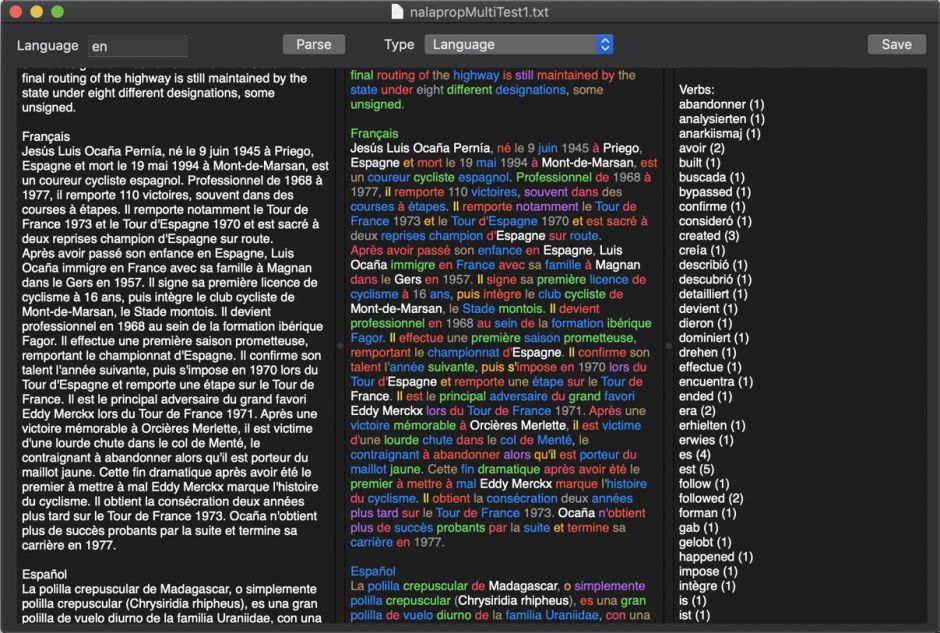Click the green 'Français' heading in middle pane

(374, 133)
